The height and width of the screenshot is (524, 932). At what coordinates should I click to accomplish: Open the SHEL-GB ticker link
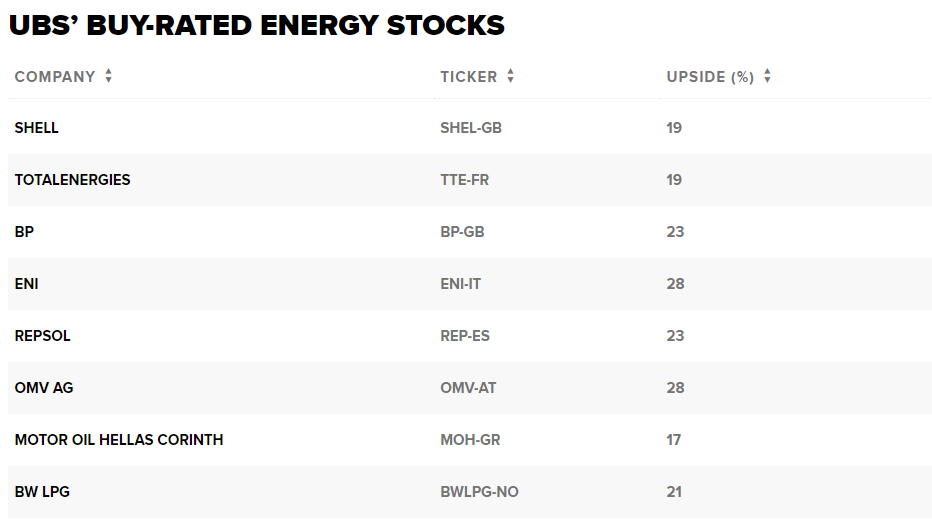471,128
